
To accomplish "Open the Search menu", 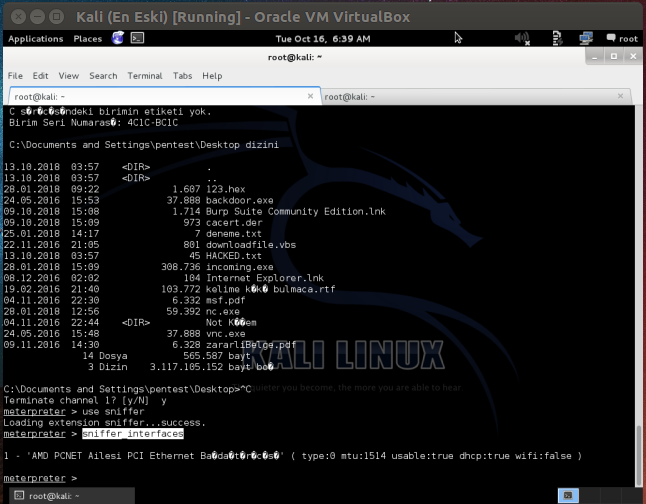I will (103, 76).
